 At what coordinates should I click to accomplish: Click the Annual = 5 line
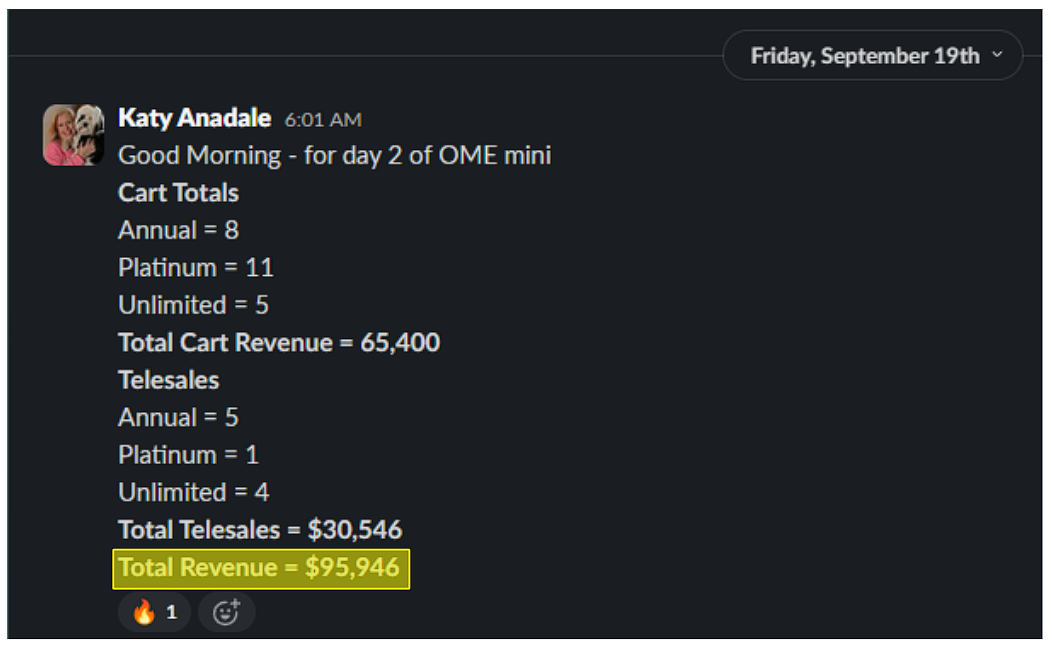click(178, 418)
